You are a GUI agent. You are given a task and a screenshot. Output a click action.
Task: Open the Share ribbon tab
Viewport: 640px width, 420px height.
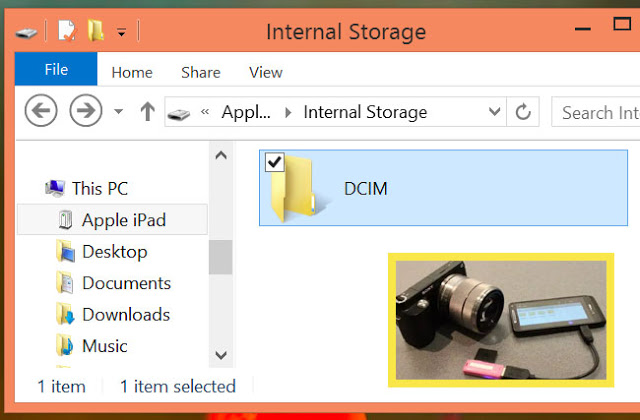[x=201, y=73]
